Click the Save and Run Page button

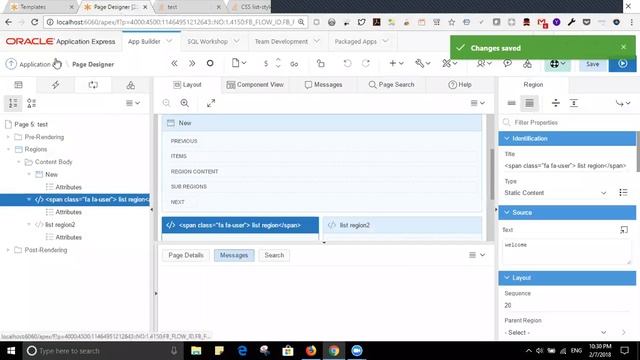point(622,64)
